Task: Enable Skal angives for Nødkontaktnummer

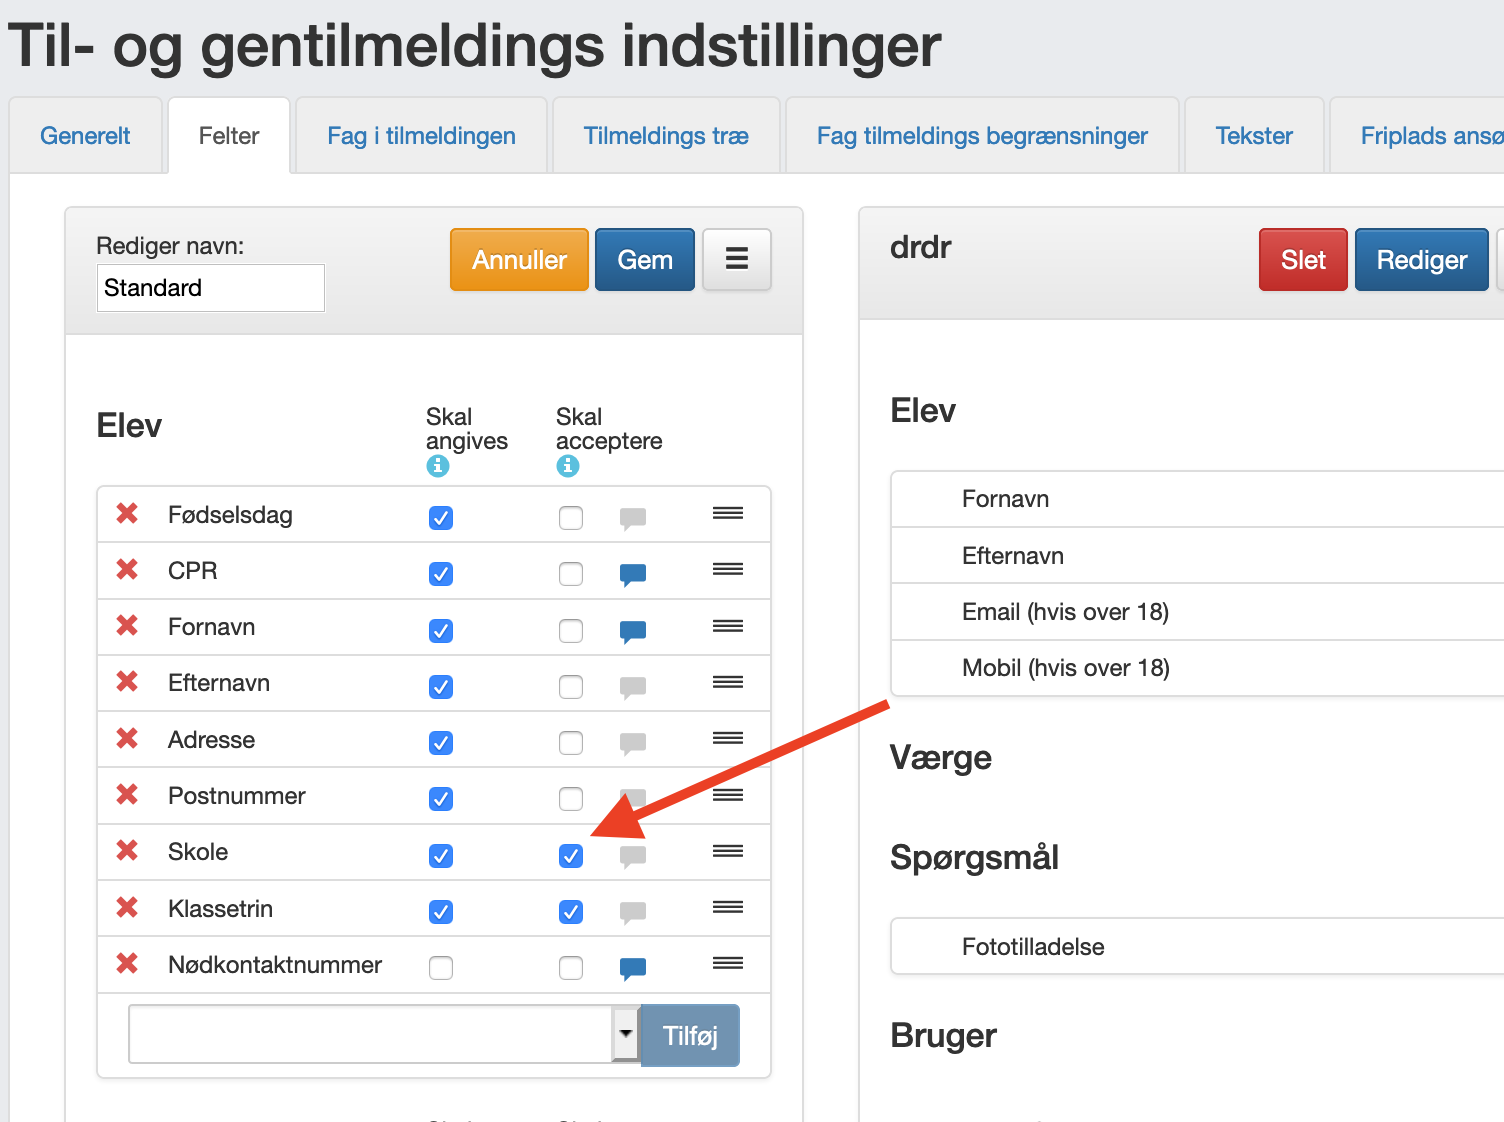Action: pos(441,968)
